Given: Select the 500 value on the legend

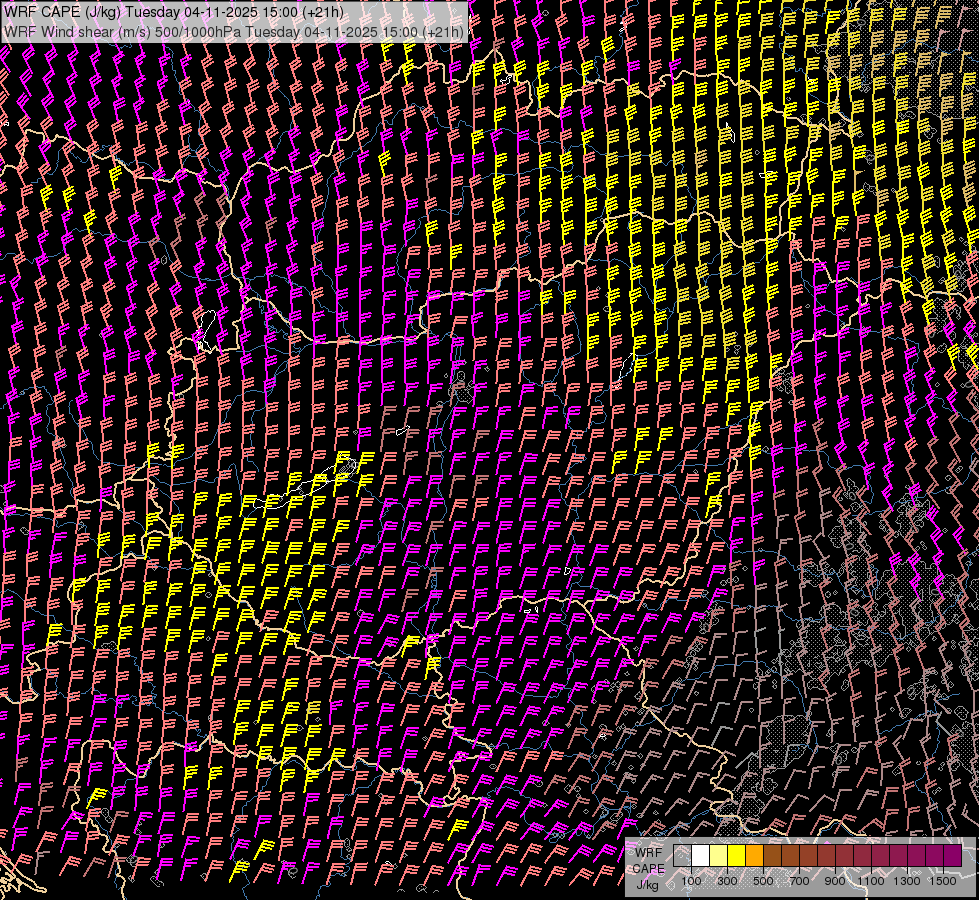Looking at the screenshot, I should click(x=763, y=881).
